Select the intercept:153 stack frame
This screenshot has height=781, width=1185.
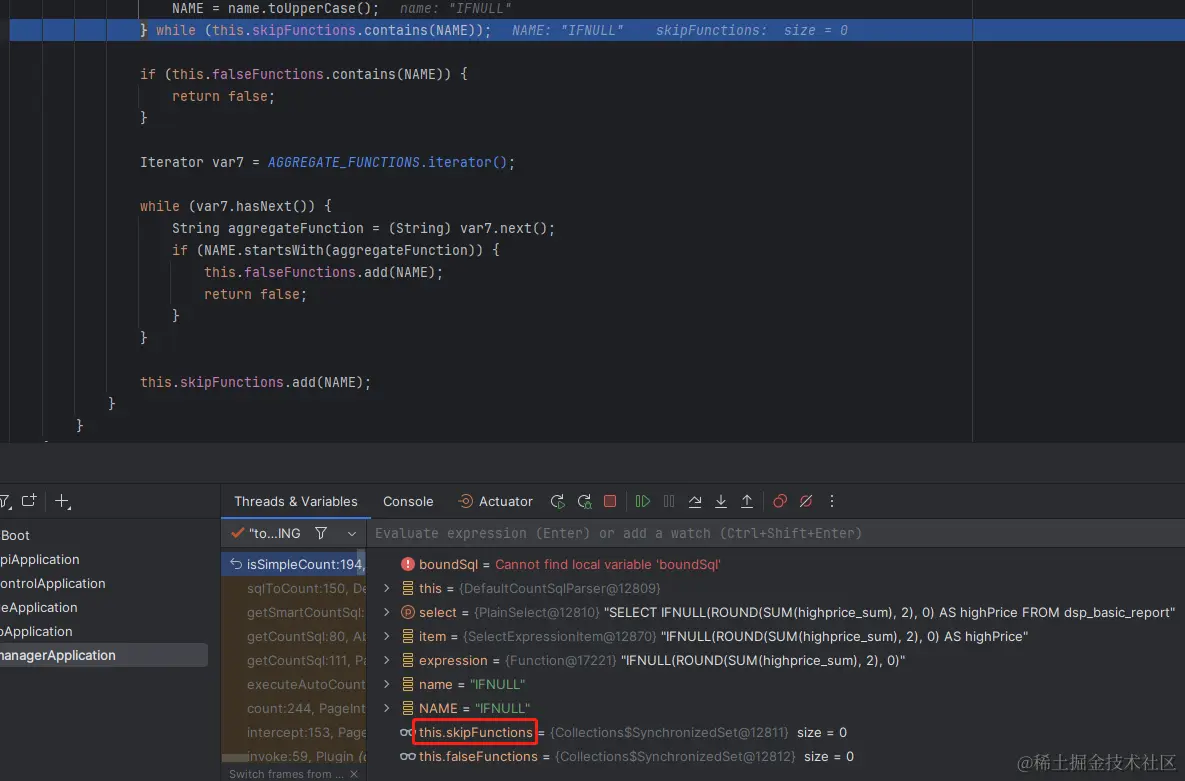point(294,732)
